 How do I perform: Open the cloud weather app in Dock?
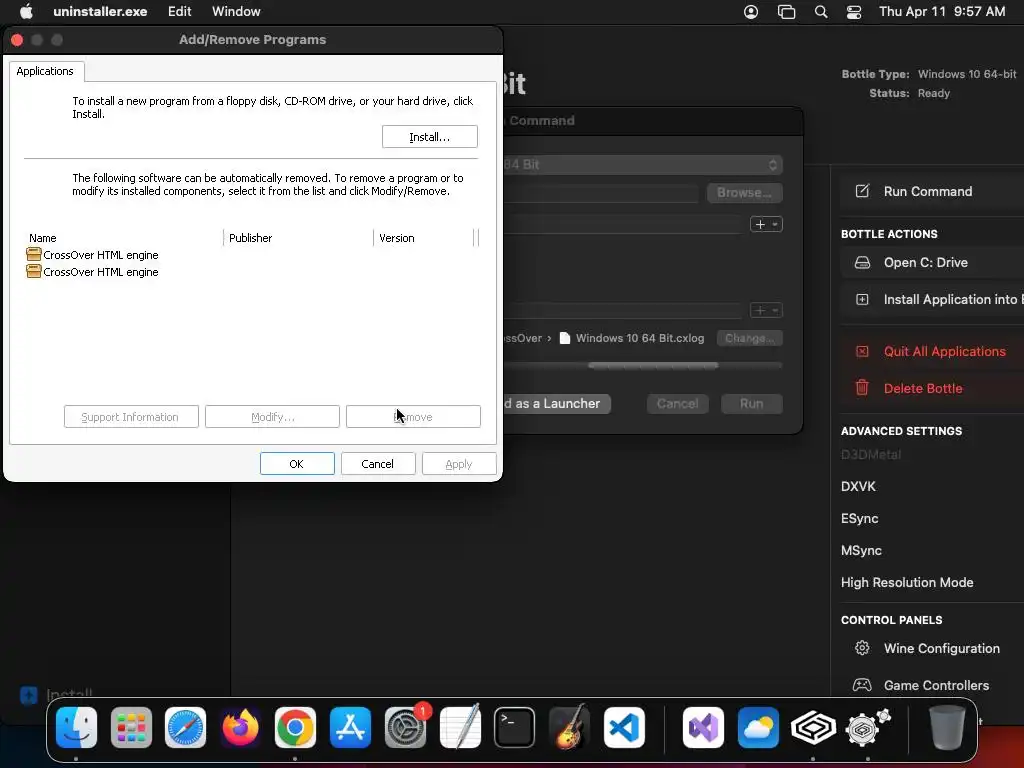pos(758,728)
